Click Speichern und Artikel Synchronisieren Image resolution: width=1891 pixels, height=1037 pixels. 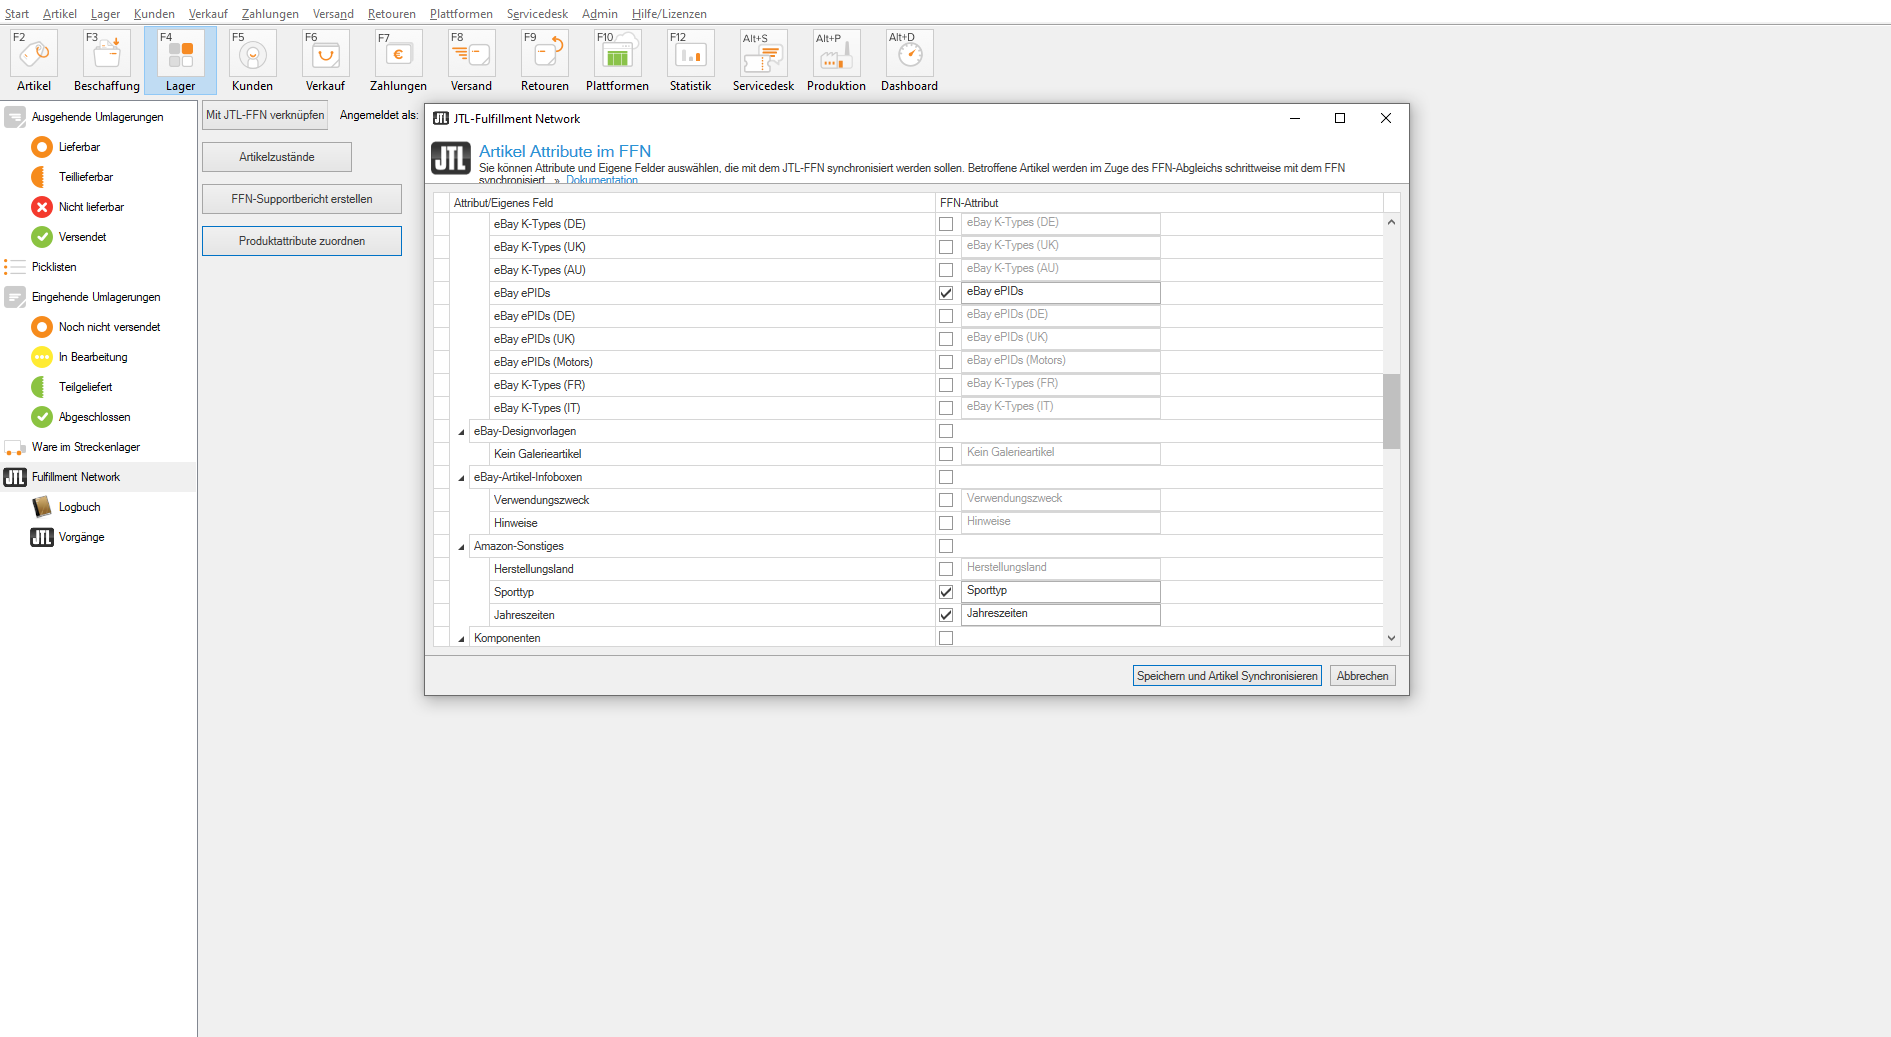pyautogui.click(x=1227, y=675)
